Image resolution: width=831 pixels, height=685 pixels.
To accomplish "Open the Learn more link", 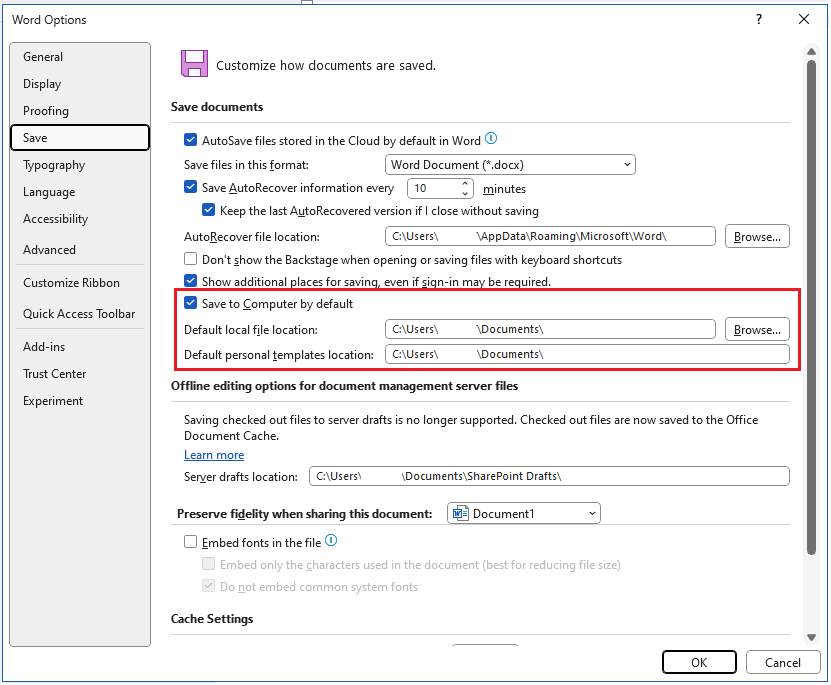I will [x=214, y=455].
